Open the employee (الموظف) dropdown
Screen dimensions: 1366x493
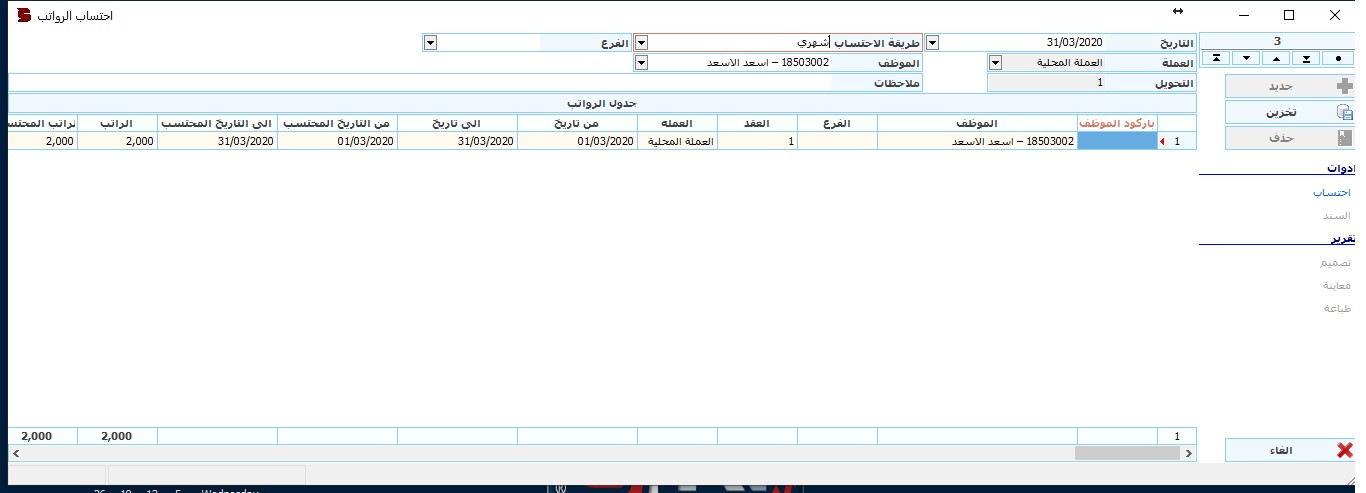click(642, 62)
